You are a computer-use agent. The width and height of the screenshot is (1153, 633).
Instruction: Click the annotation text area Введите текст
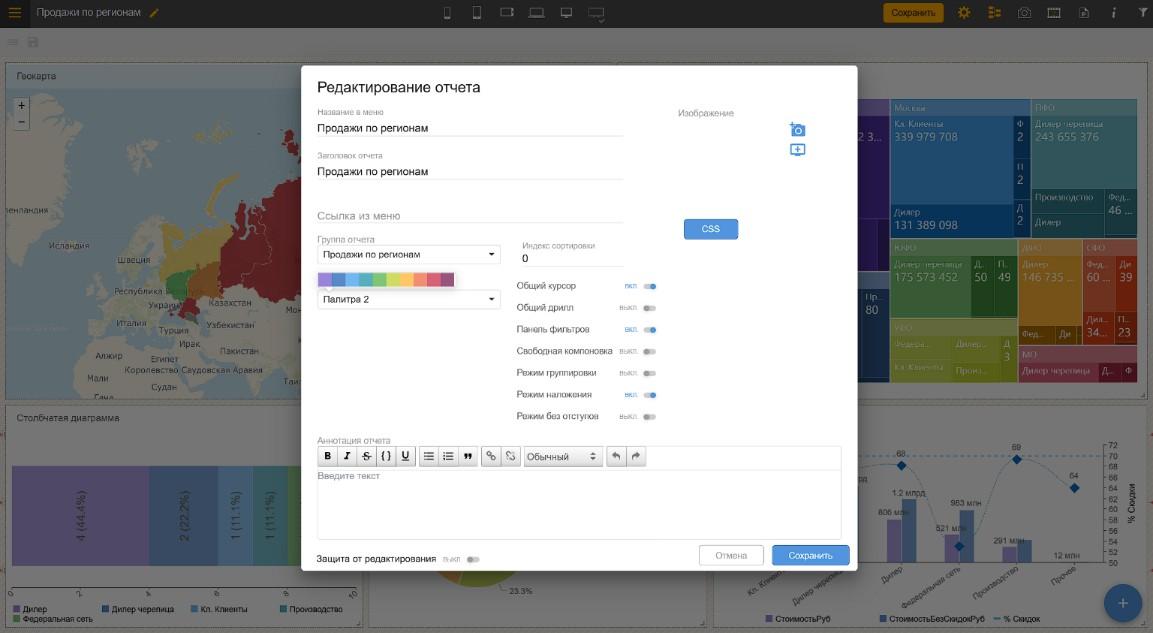point(579,504)
